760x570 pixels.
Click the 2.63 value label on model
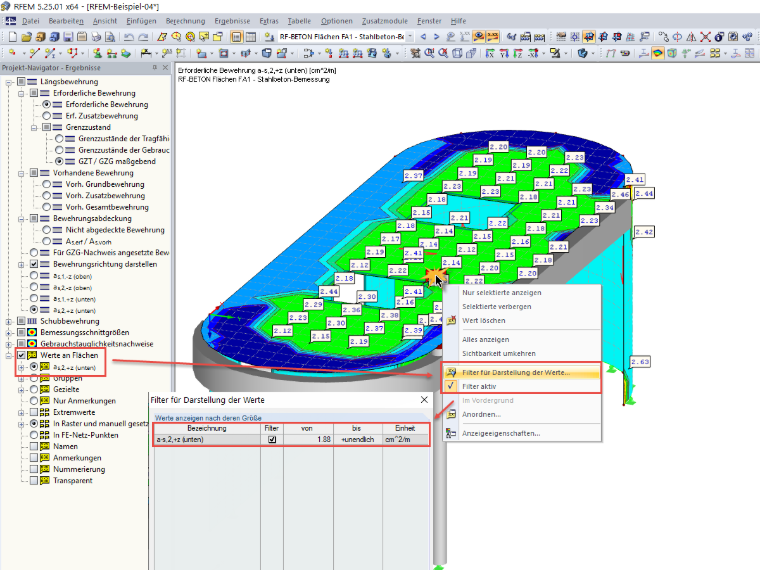click(x=640, y=362)
